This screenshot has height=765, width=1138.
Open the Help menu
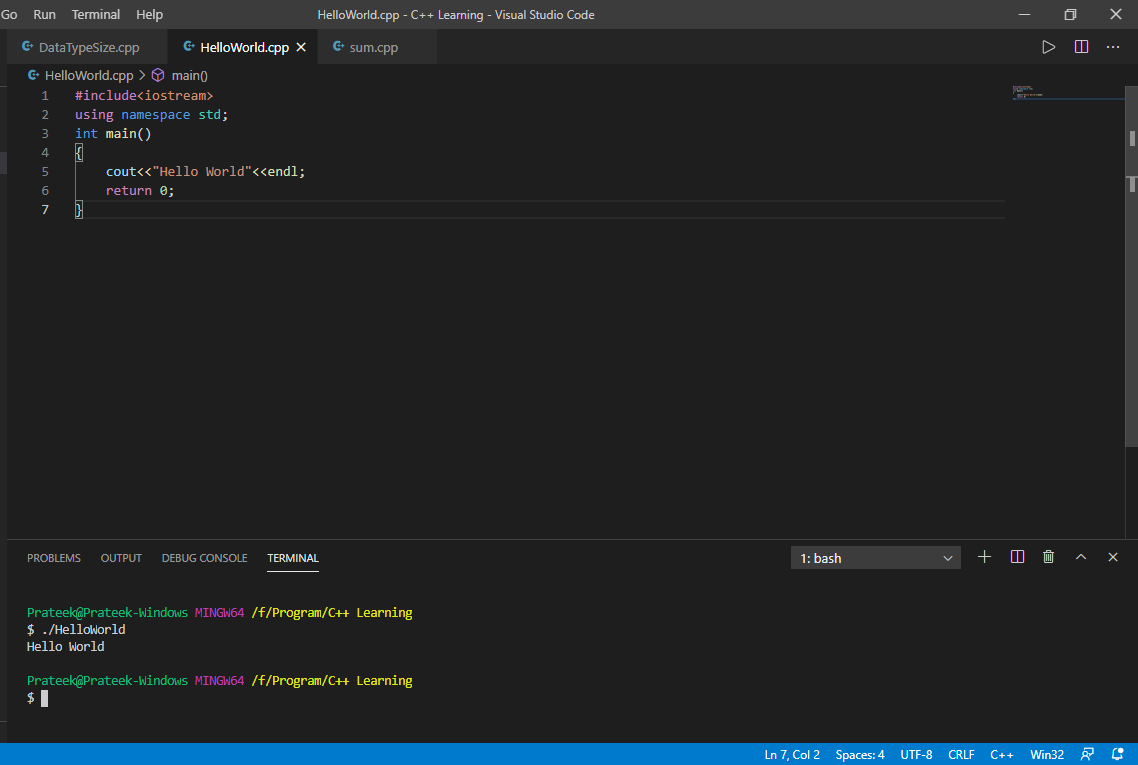(x=150, y=15)
